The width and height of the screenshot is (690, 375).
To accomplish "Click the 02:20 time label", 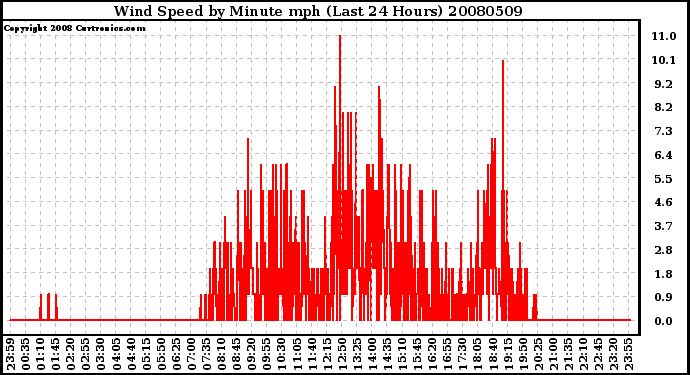I will click(71, 354).
